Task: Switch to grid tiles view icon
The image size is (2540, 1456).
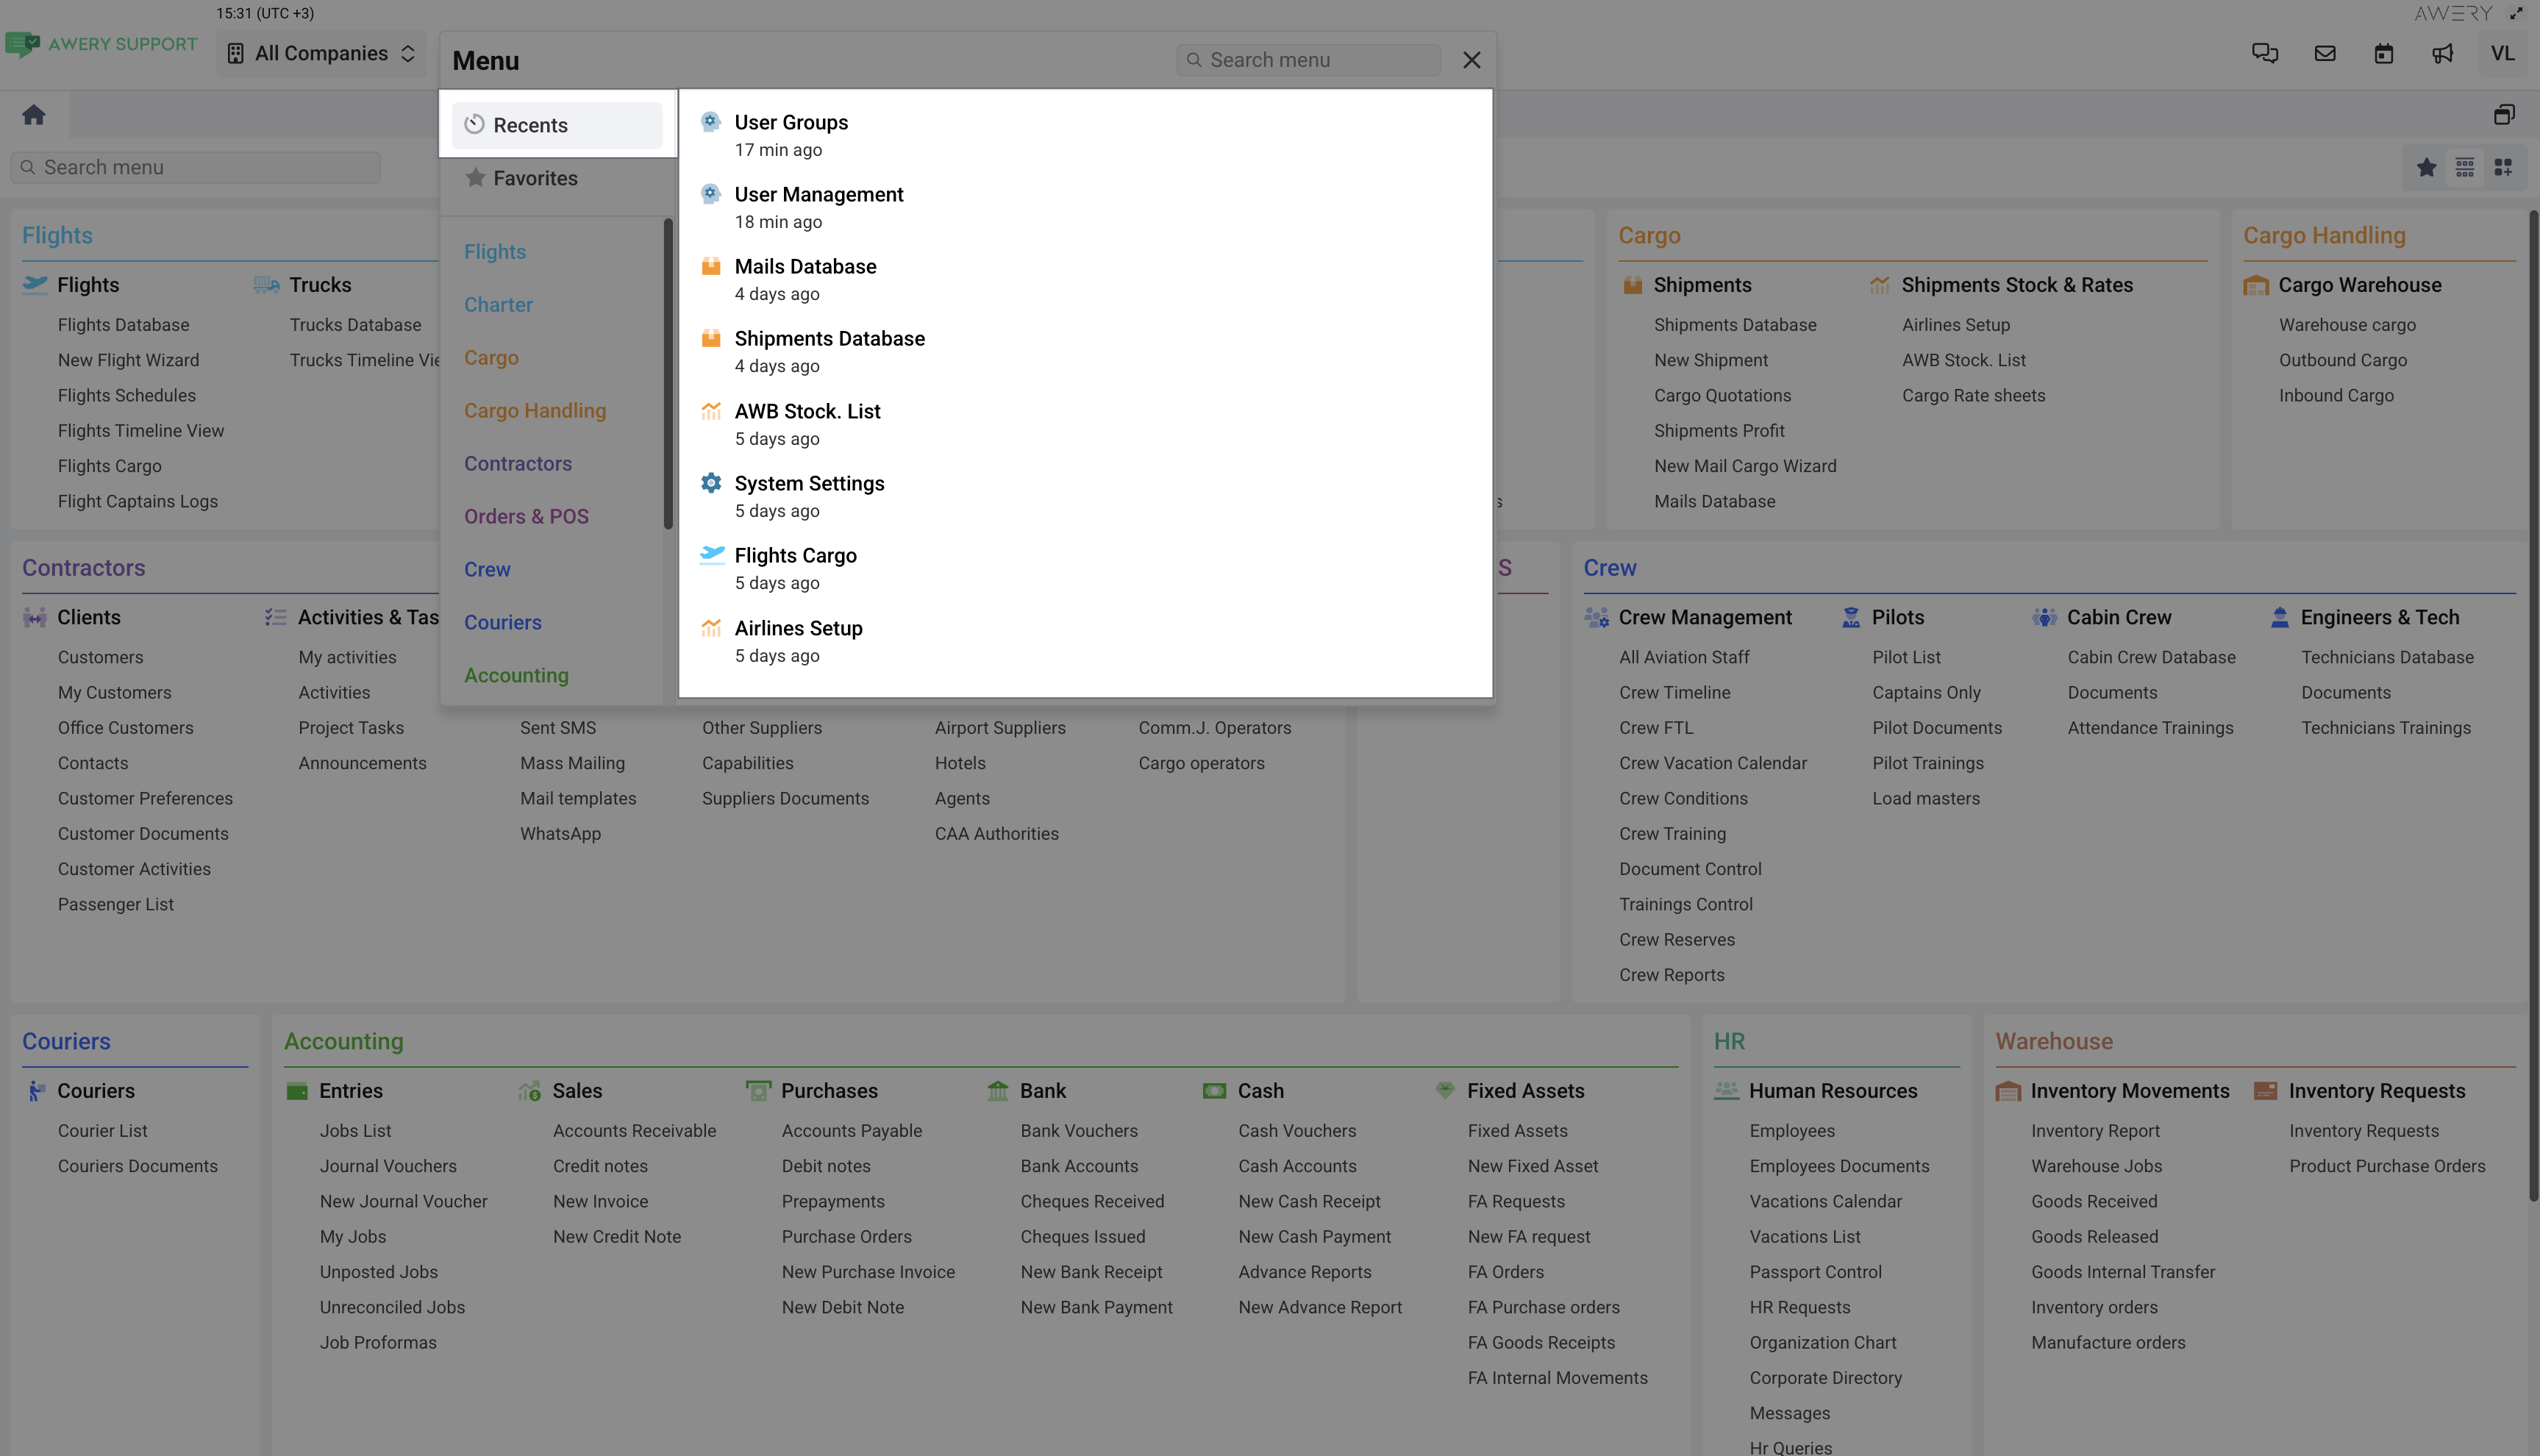Action: pos(2503,168)
